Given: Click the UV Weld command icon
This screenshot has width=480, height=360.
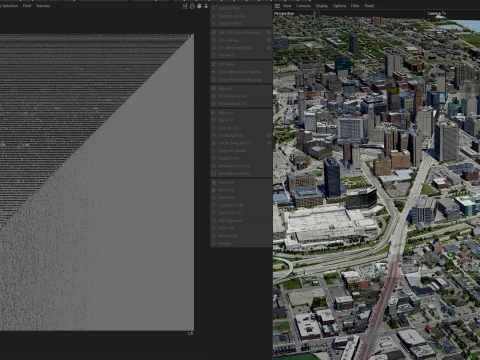Looking at the screenshot, I should [x=214, y=55].
